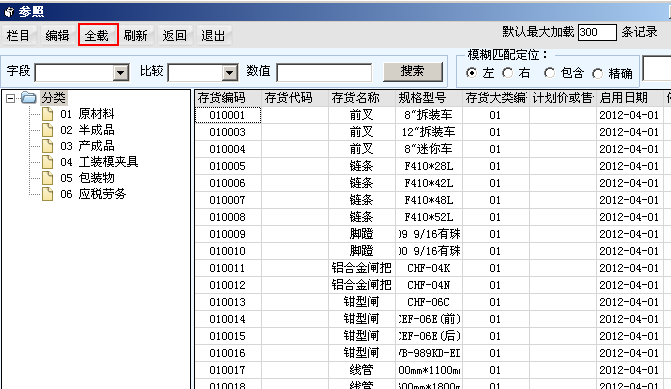
Task: Click the 12"拆装车 spec cell
Action: pos(429,132)
